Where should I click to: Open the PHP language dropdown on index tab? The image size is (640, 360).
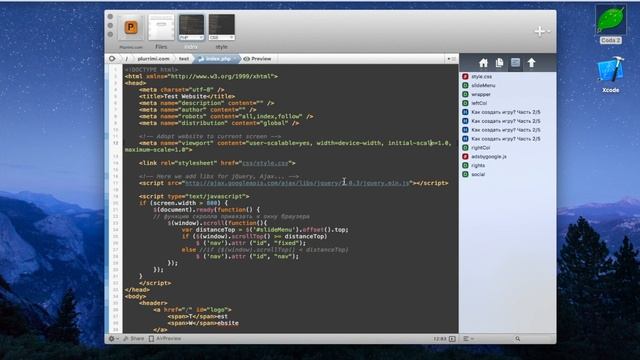191,38
